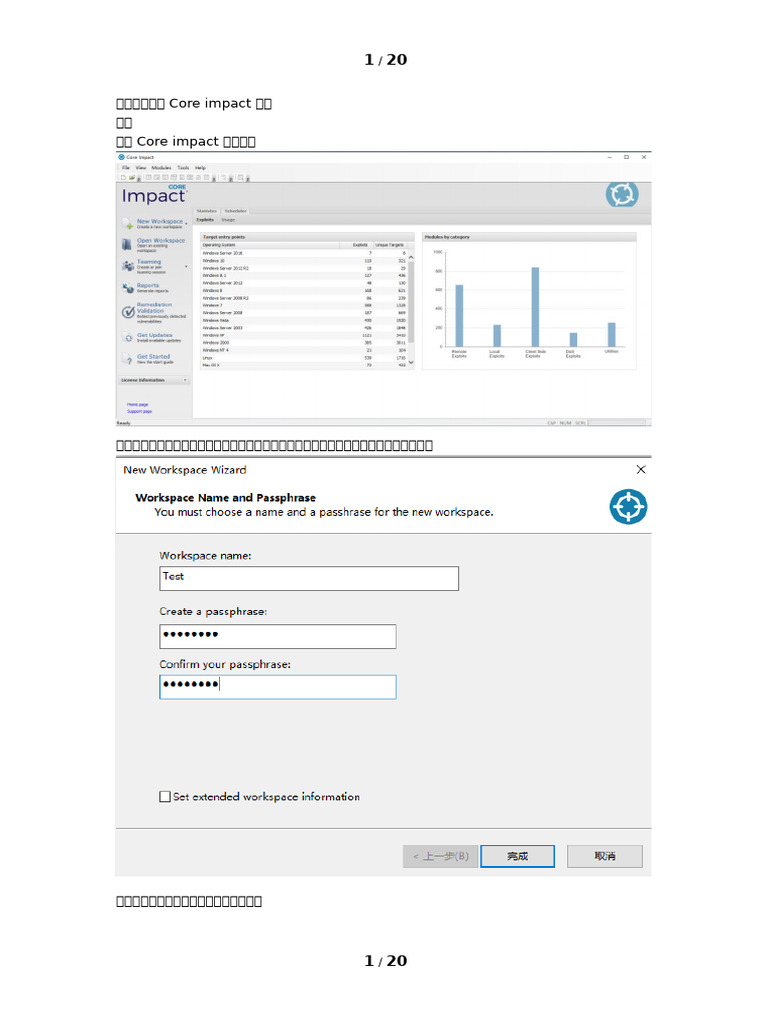Sort by Unique Targets column header
Viewport: 768px width, 1024px height.
389,245
